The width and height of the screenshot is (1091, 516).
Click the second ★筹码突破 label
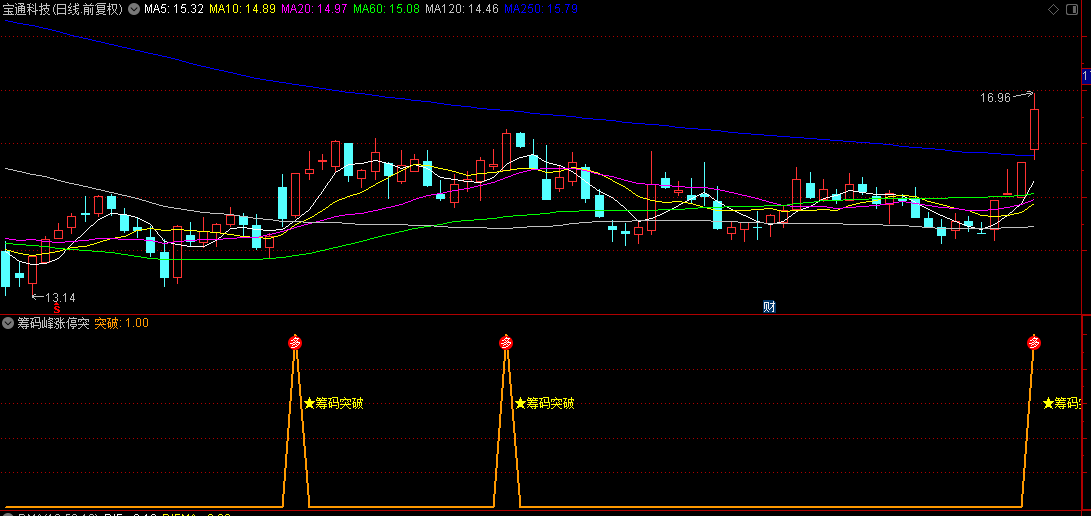(x=544, y=403)
